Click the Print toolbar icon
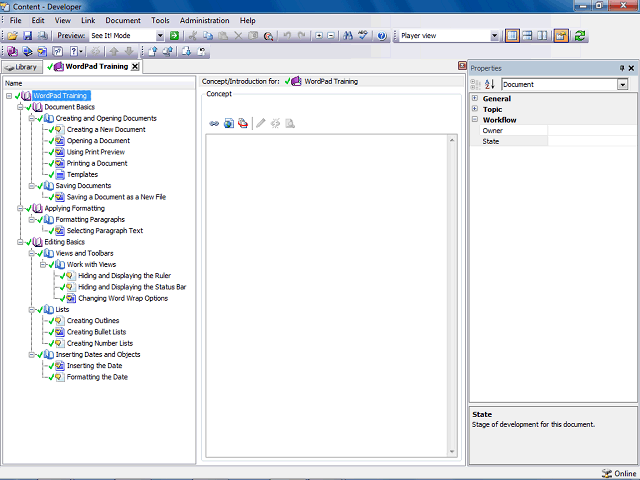The width and height of the screenshot is (640, 480). [x=42, y=36]
